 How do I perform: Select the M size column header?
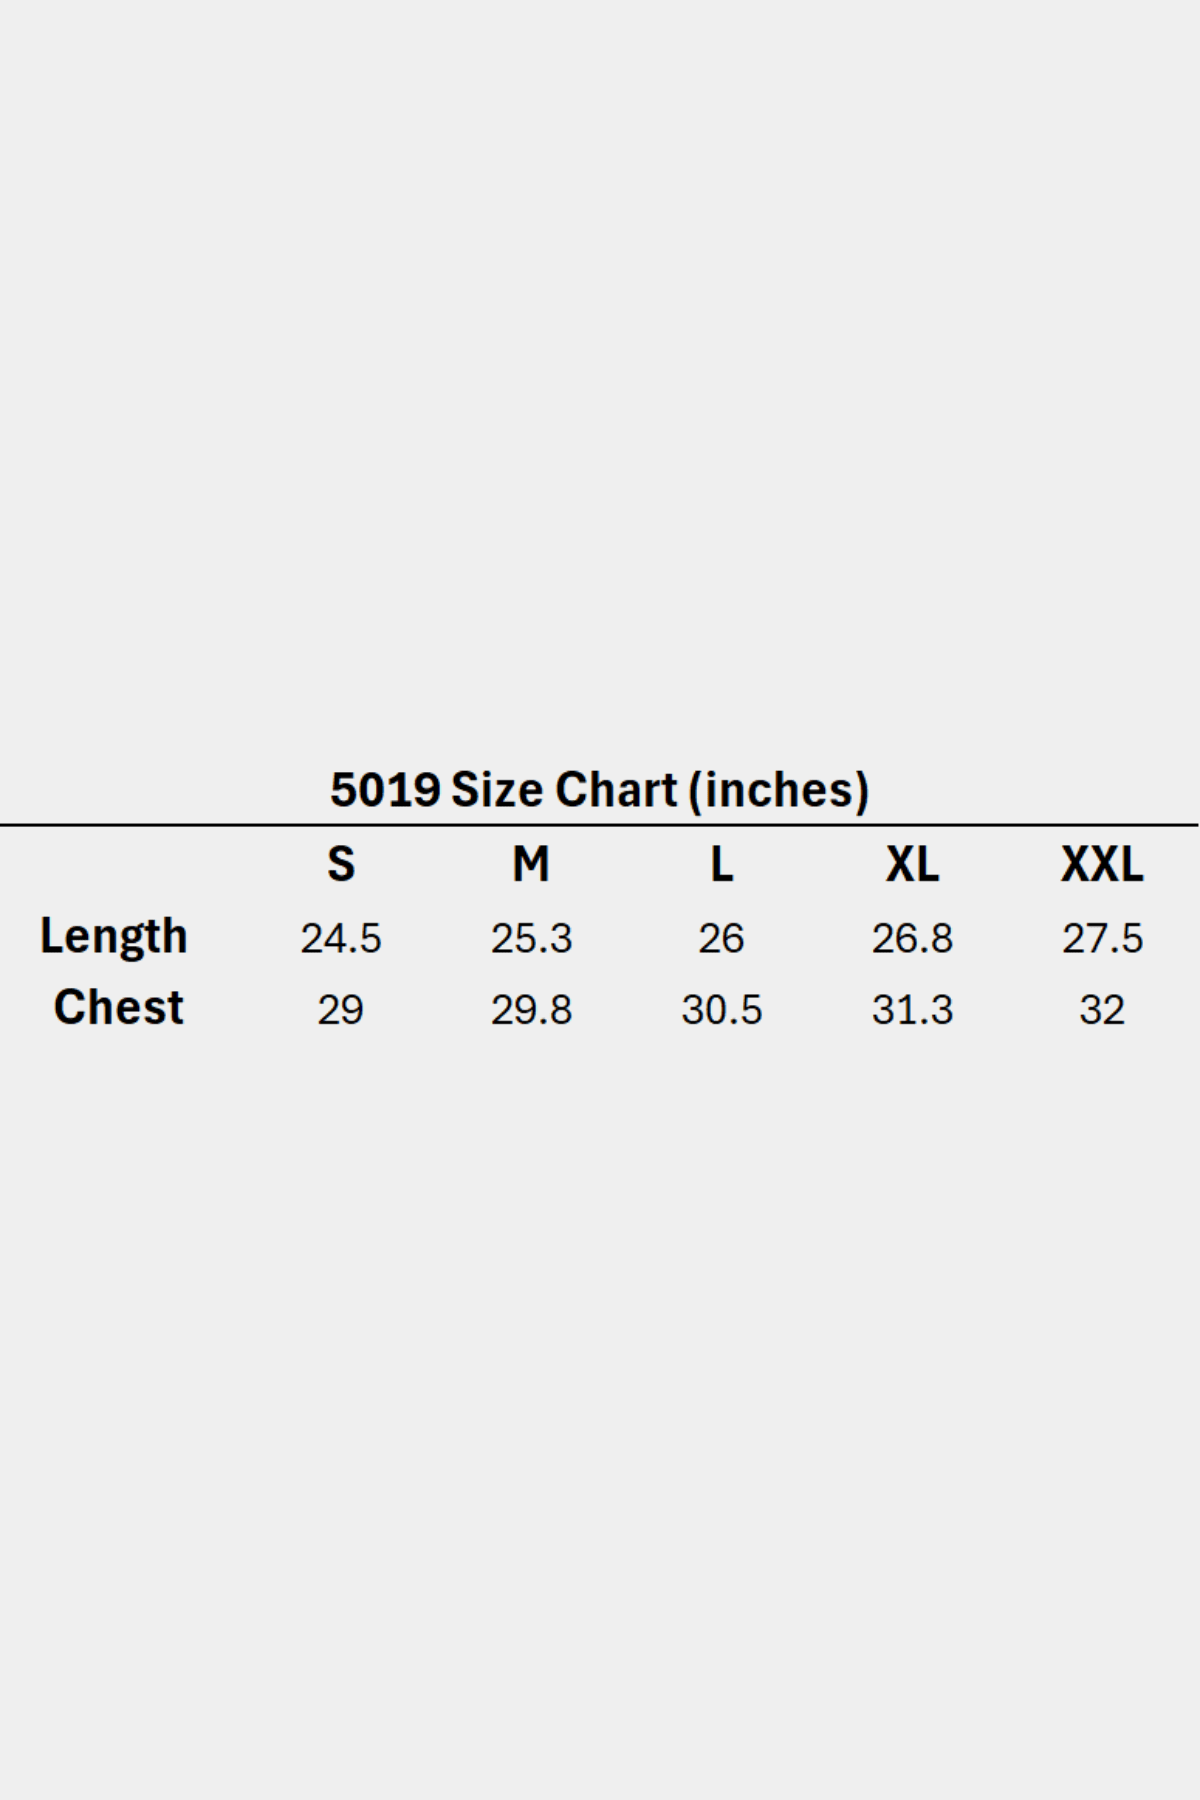531,864
